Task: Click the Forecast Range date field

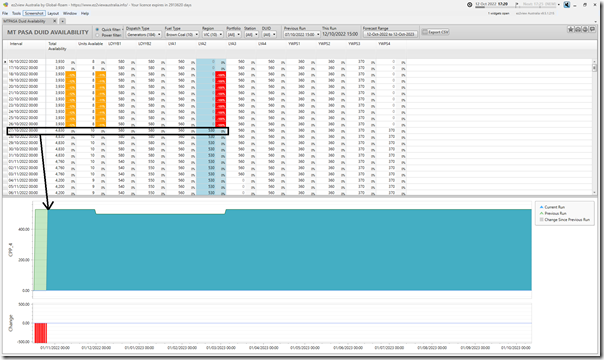Action: (390, 34)
